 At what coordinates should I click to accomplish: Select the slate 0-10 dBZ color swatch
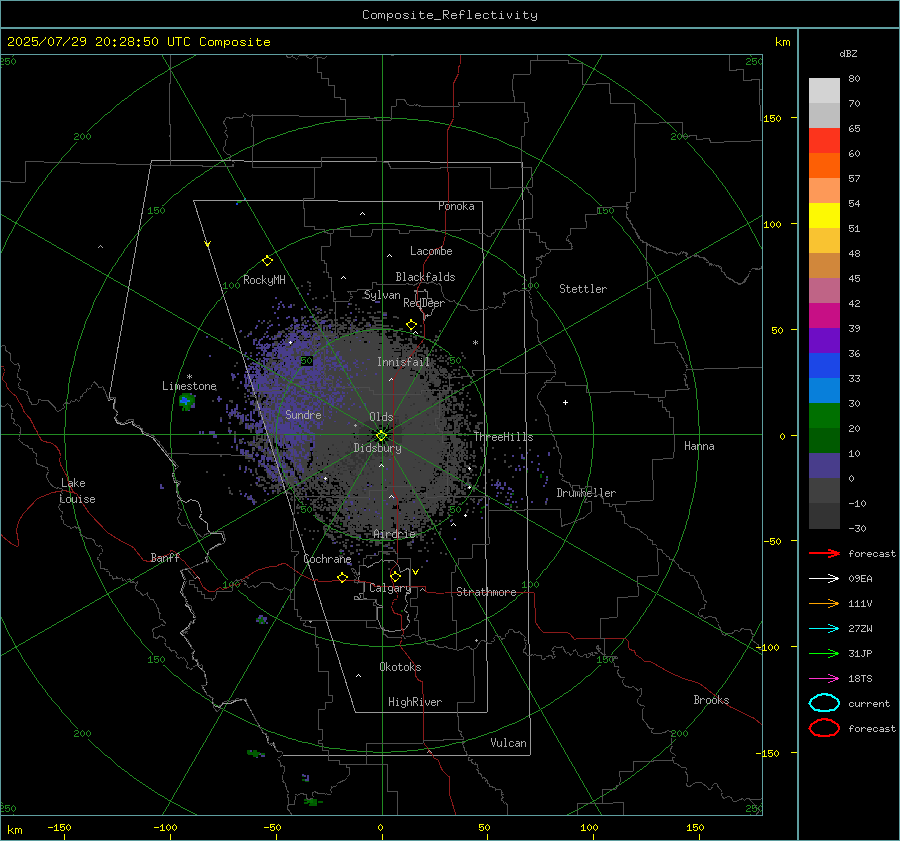824,466
